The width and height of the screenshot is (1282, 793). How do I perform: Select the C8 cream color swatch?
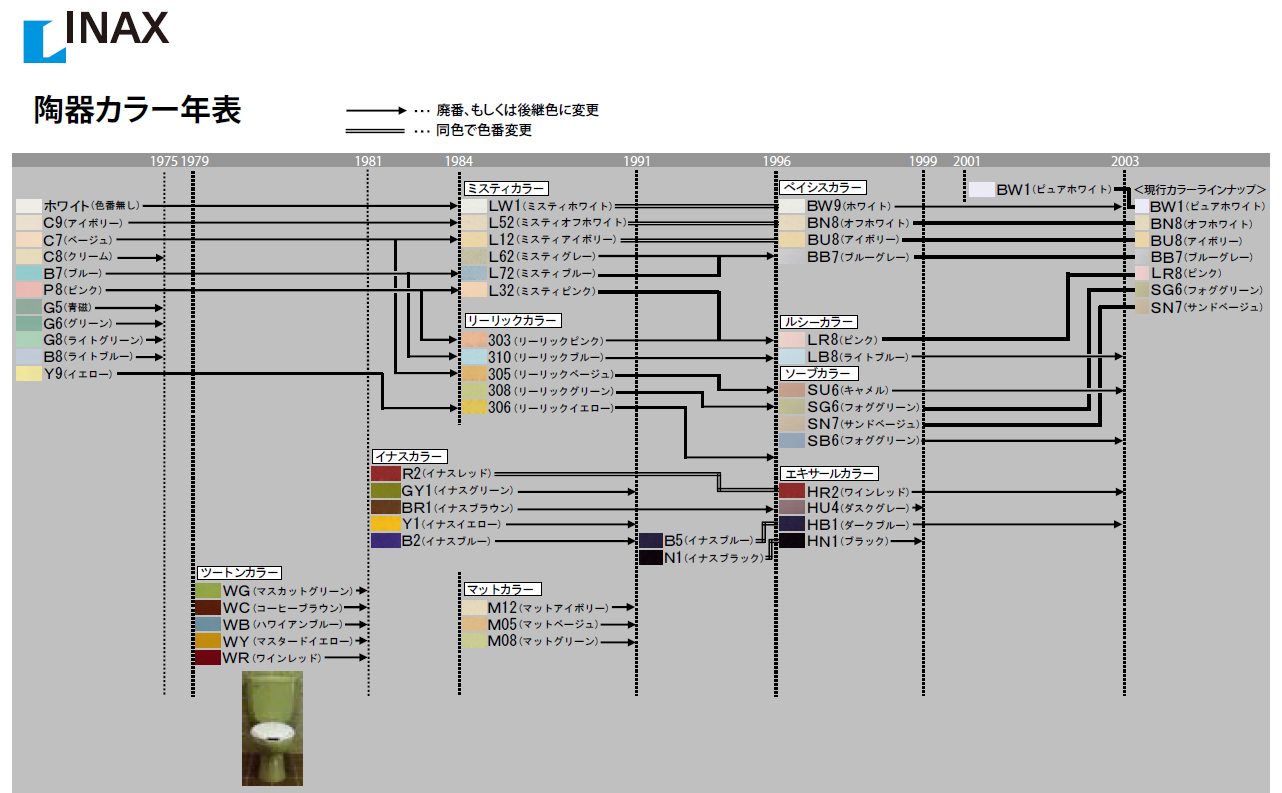coord(28,257)
